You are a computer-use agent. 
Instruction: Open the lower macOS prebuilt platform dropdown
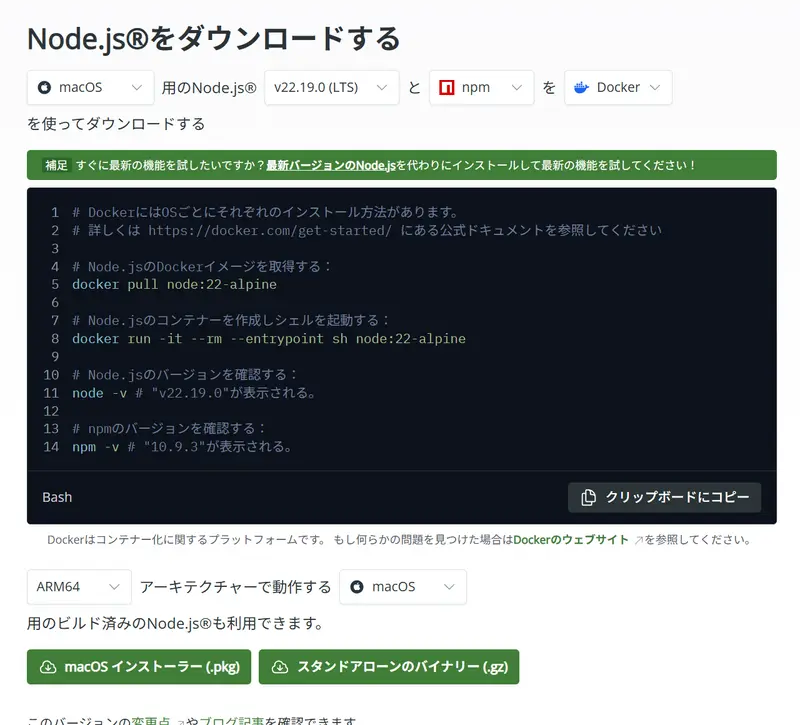(x=403, y=587)
